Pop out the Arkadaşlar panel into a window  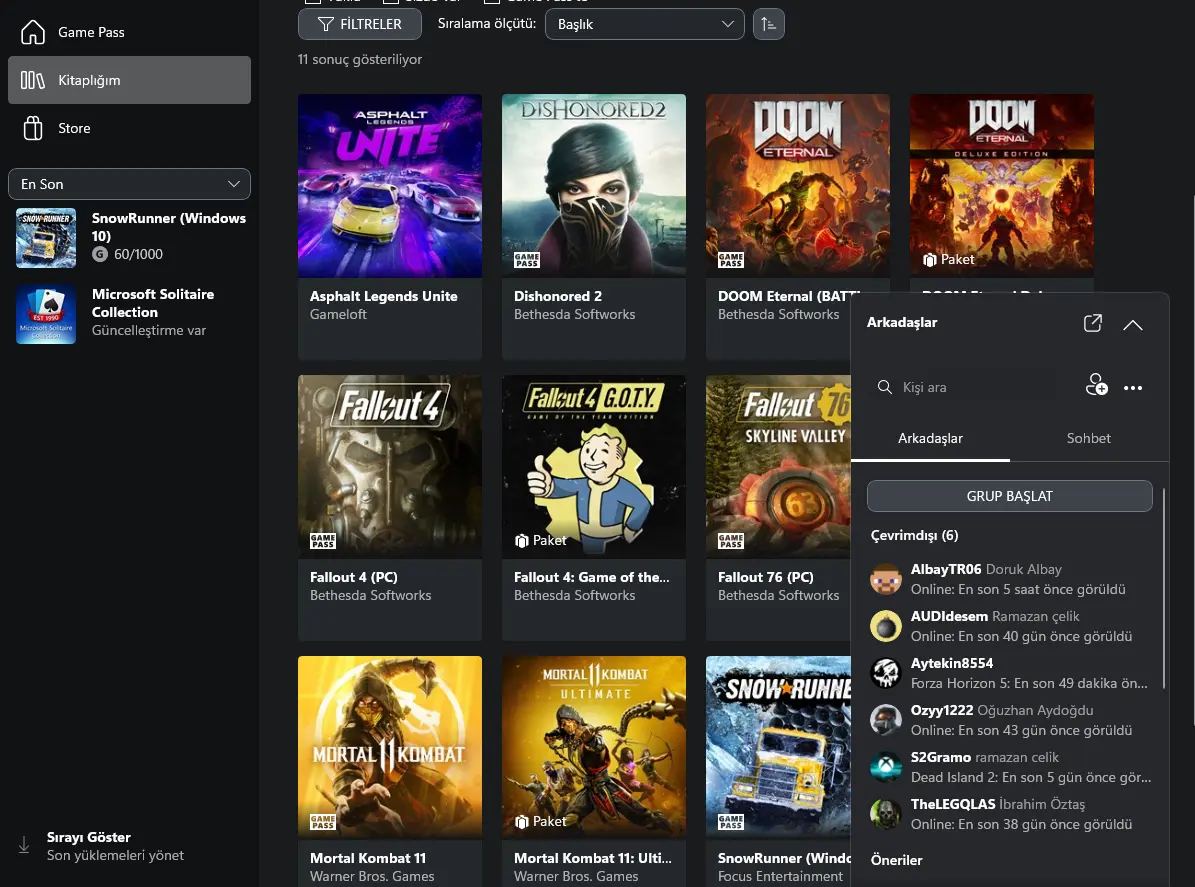click(x=1092, y=323)
